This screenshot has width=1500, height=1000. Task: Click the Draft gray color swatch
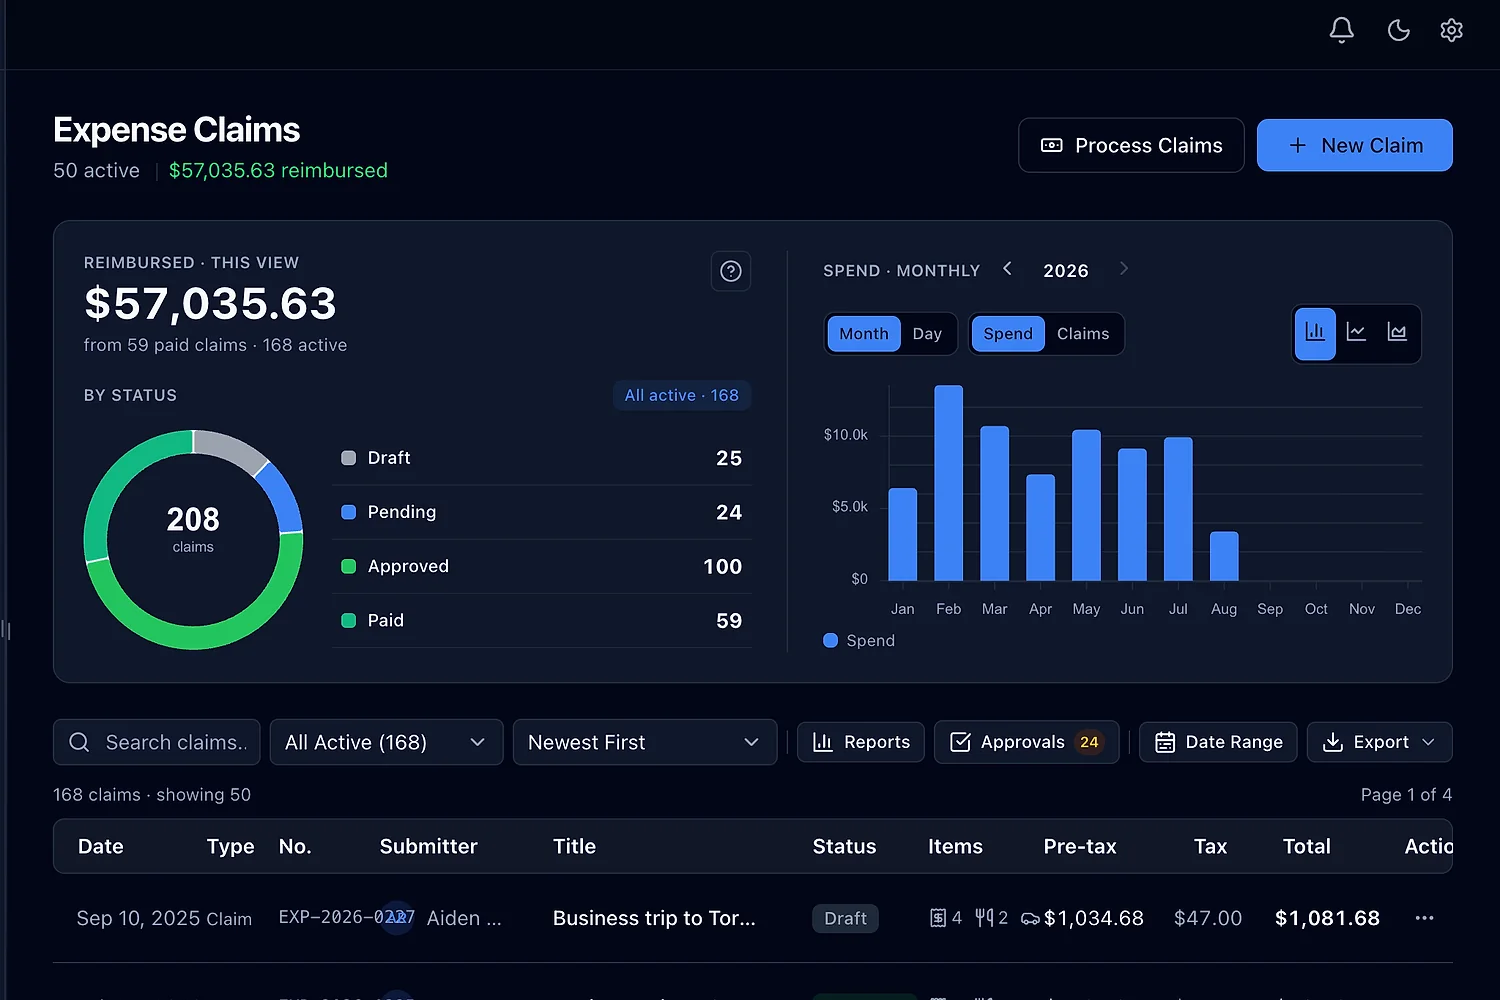click(348, 458)
